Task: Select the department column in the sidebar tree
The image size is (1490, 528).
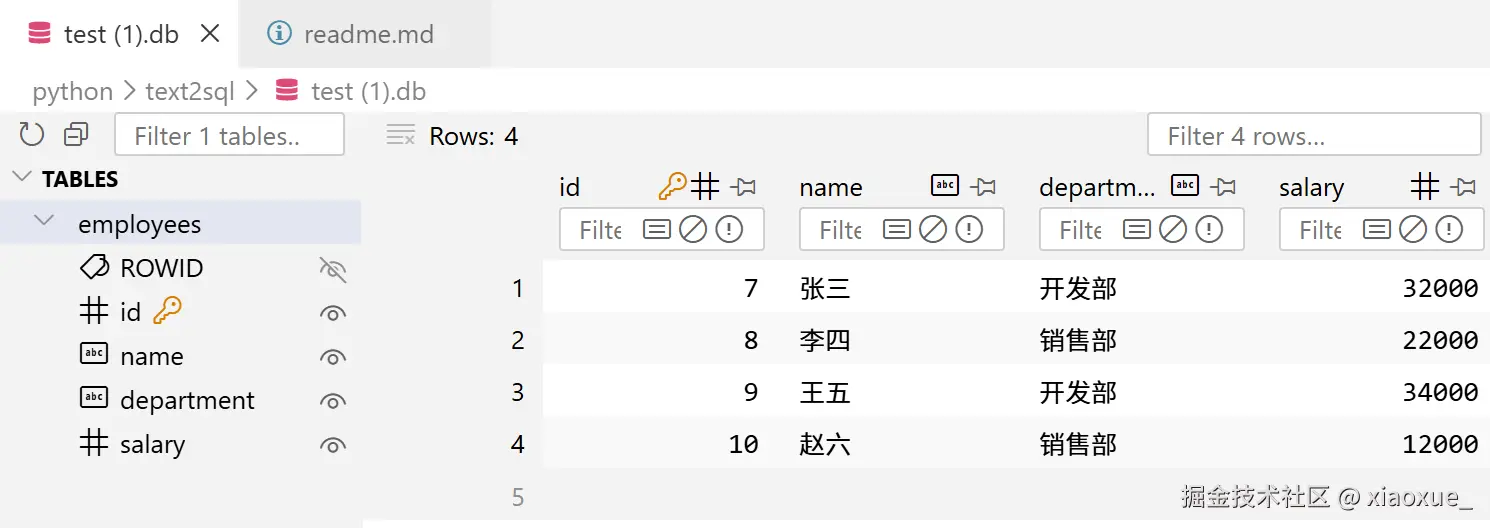Action: coord(187,401)
